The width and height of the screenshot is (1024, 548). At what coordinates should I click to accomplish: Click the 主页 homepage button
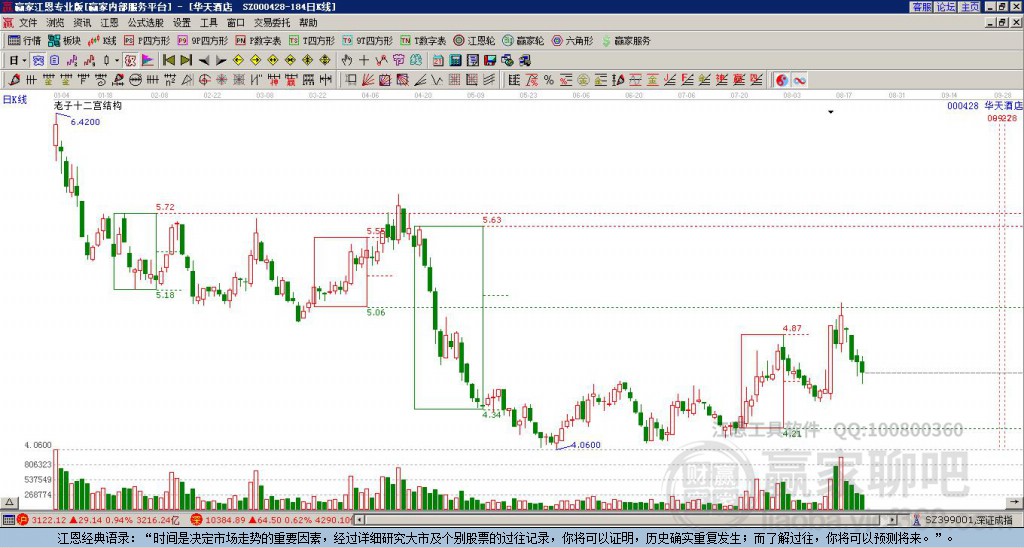[969, 7]
